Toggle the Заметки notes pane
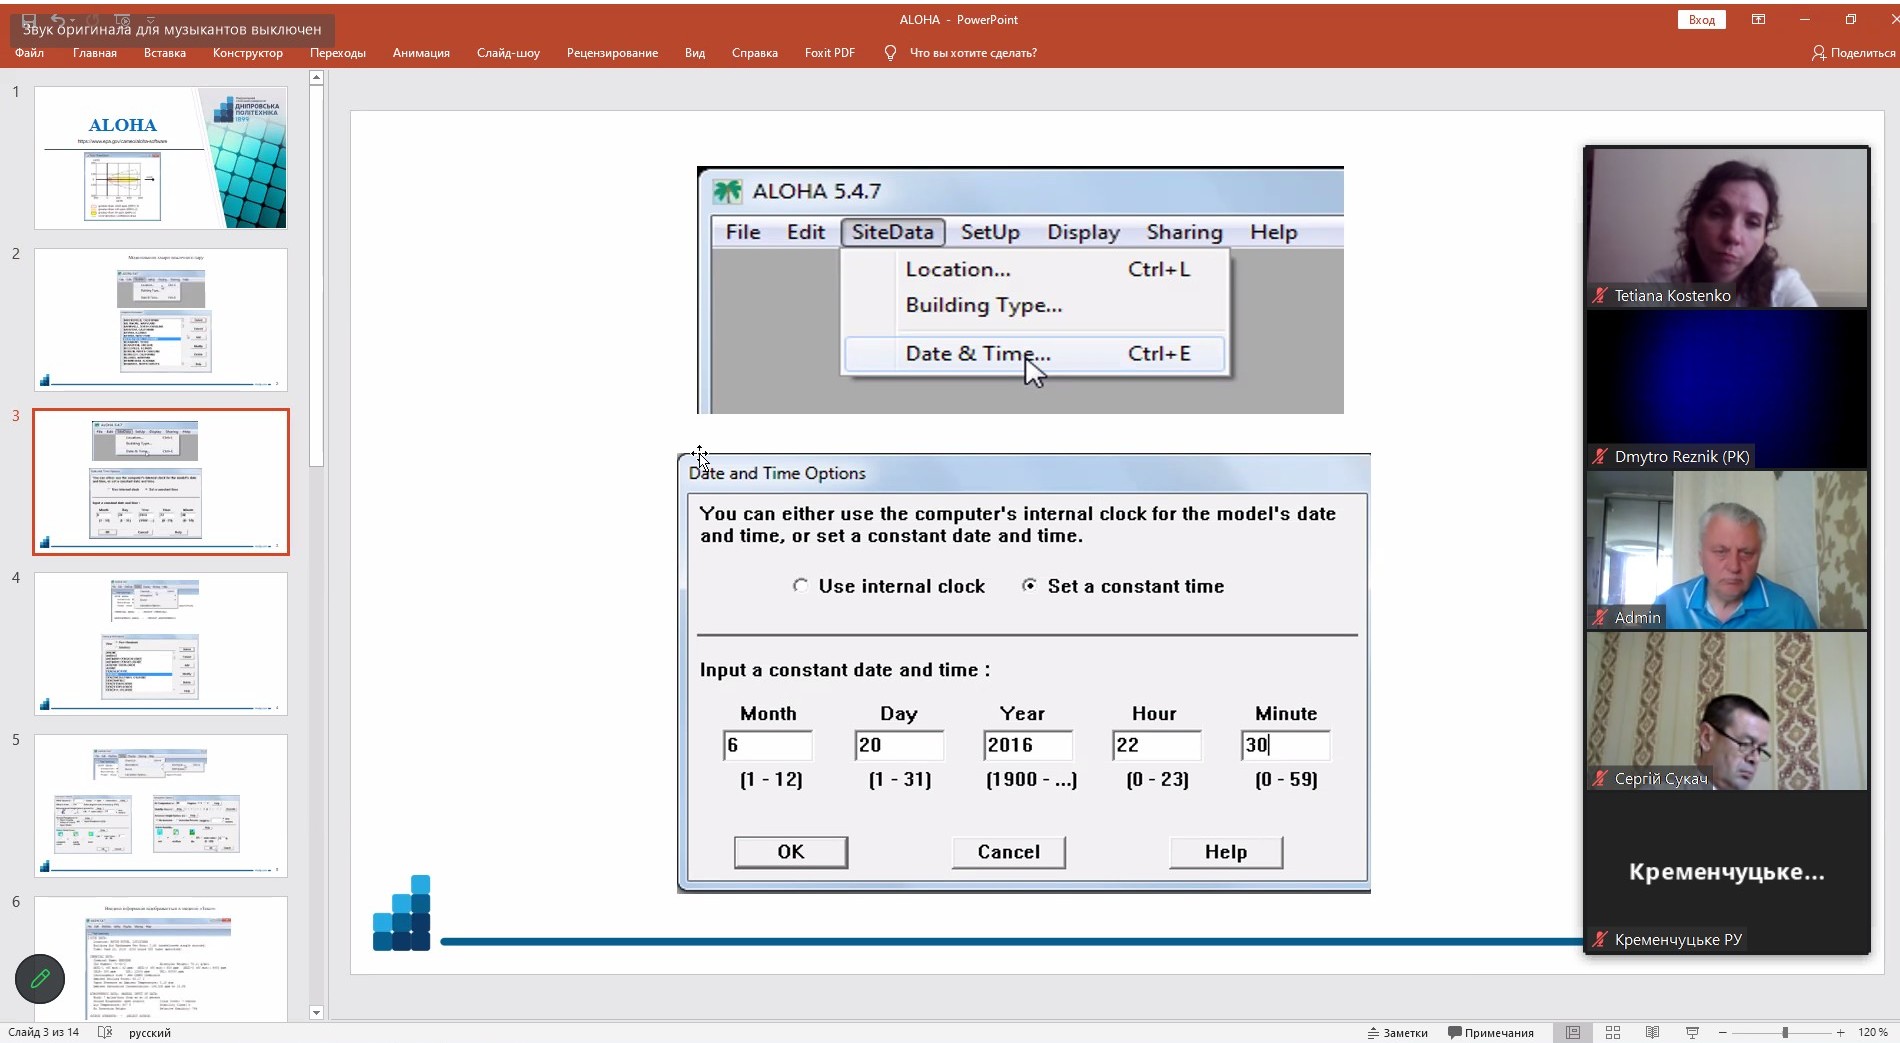1900x1043 pixels. click(1398, 1033)
